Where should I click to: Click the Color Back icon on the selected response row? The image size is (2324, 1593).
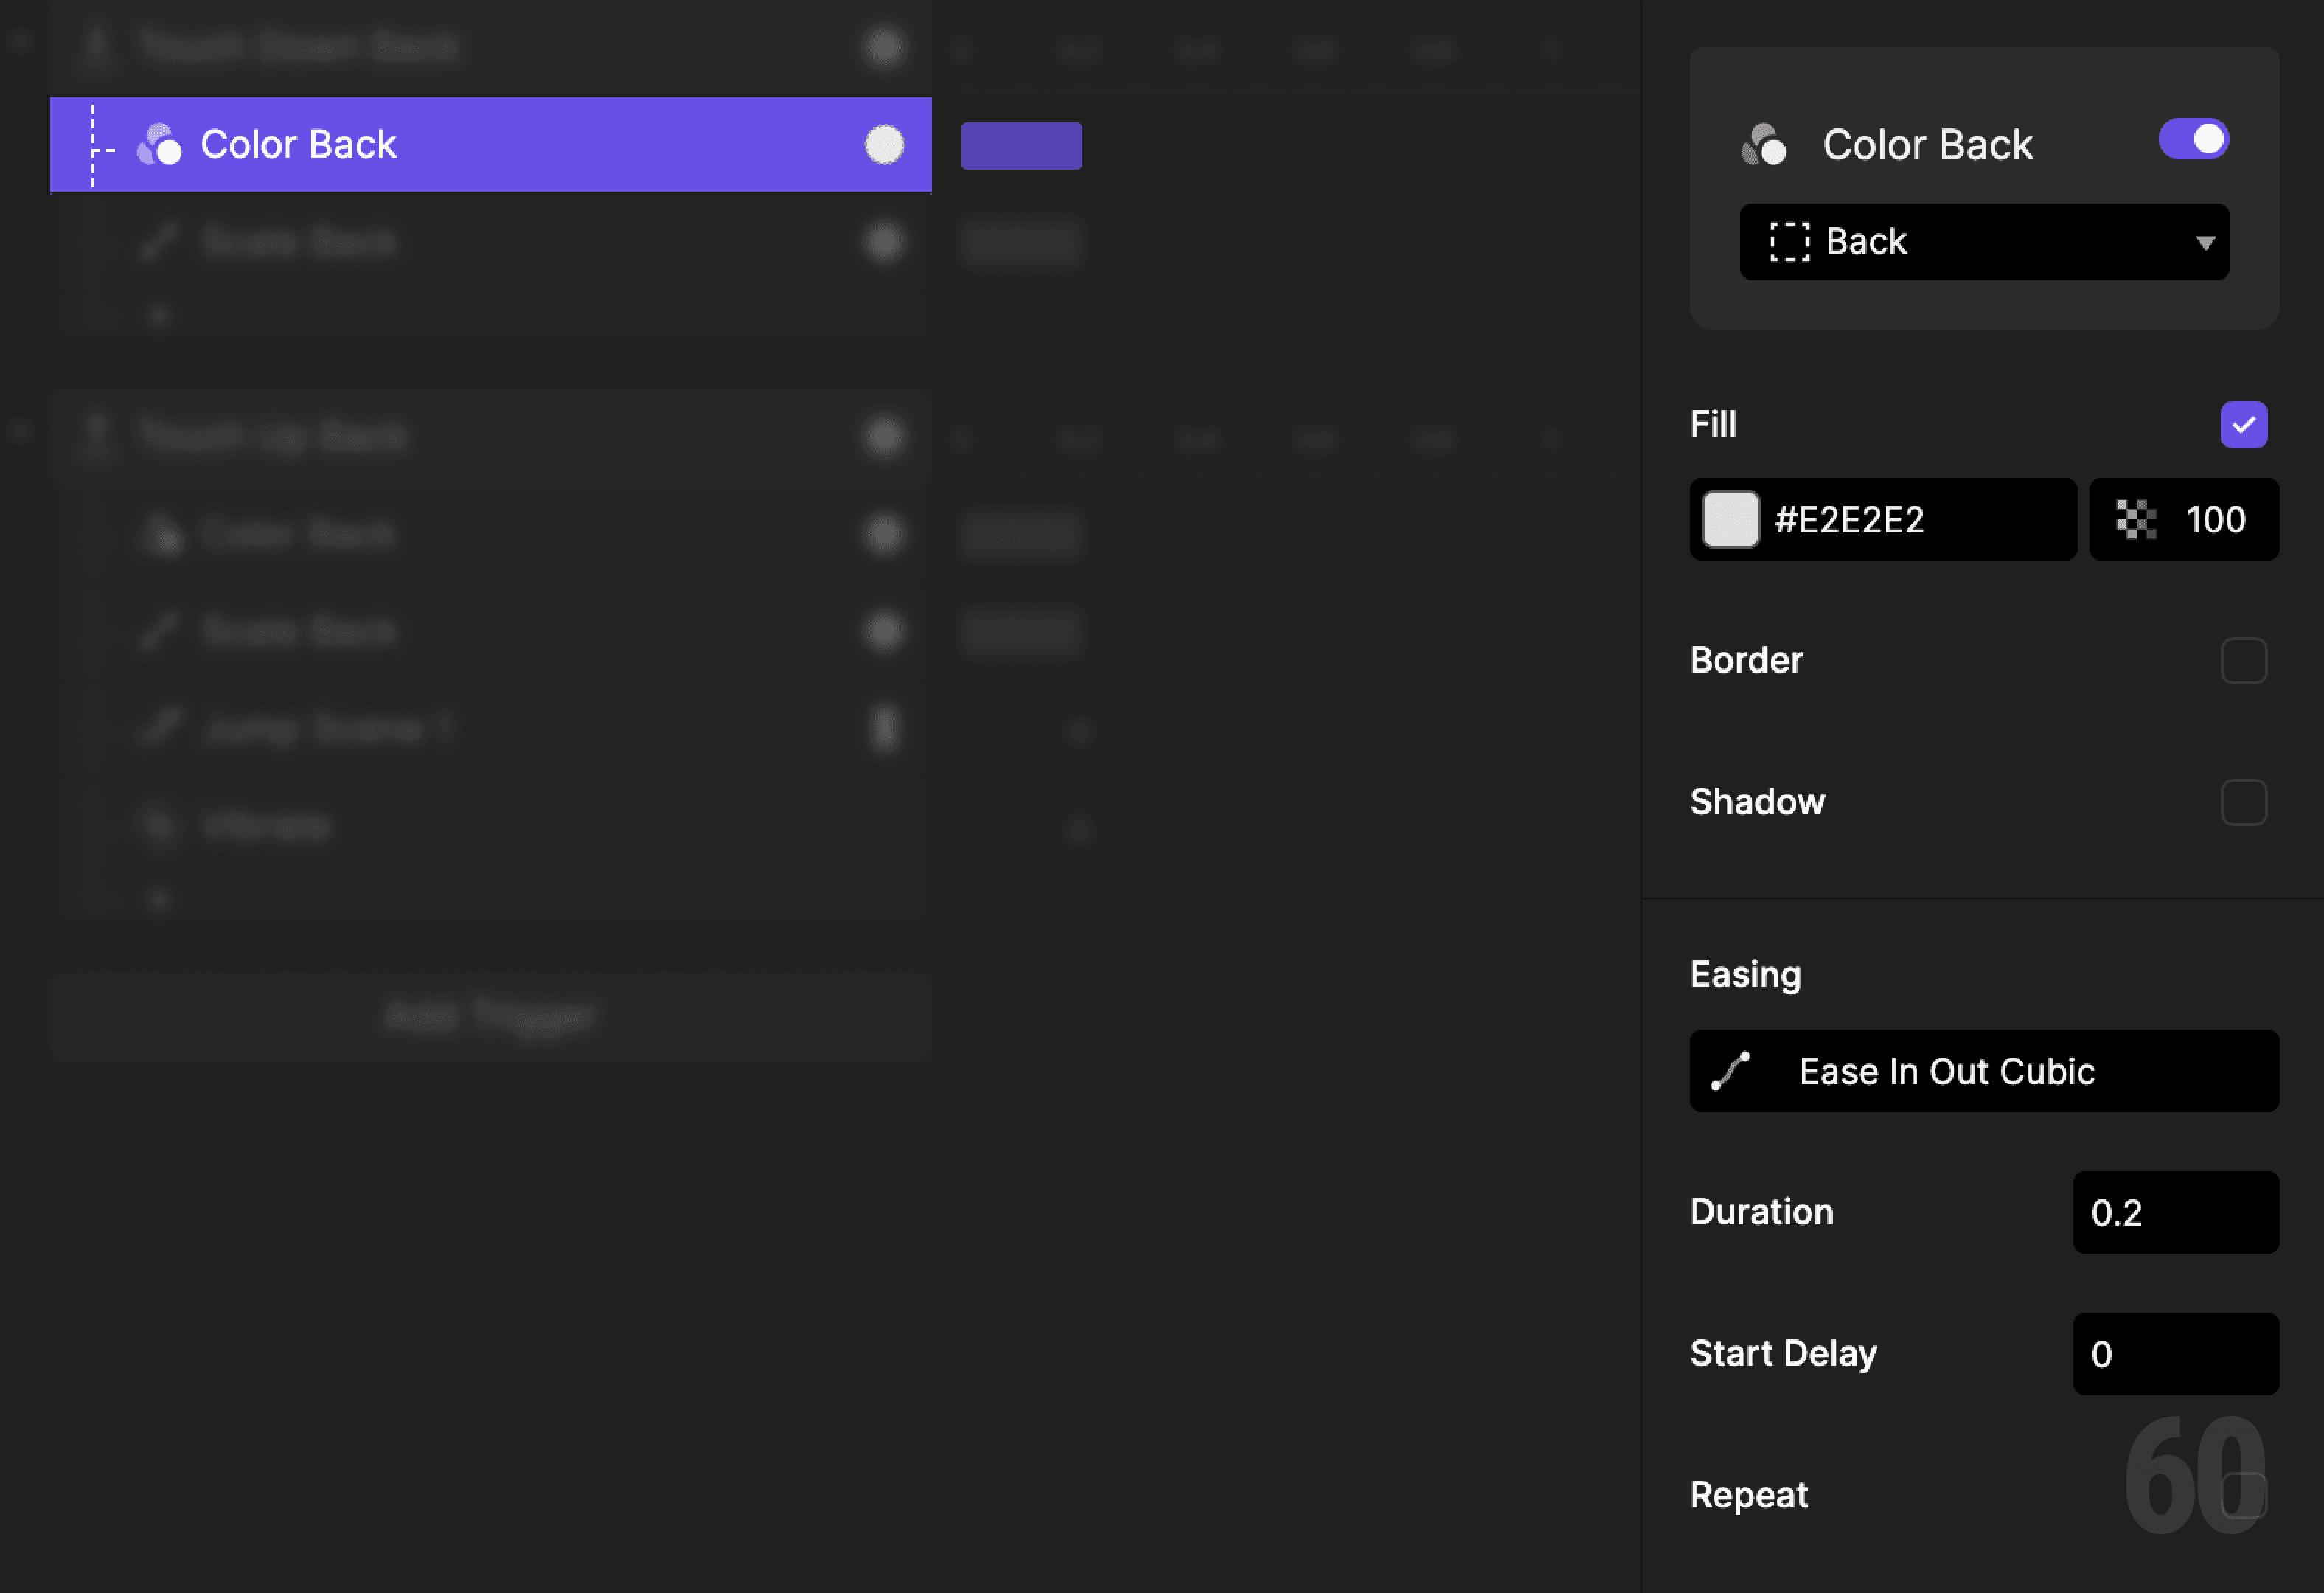point(160,145)
